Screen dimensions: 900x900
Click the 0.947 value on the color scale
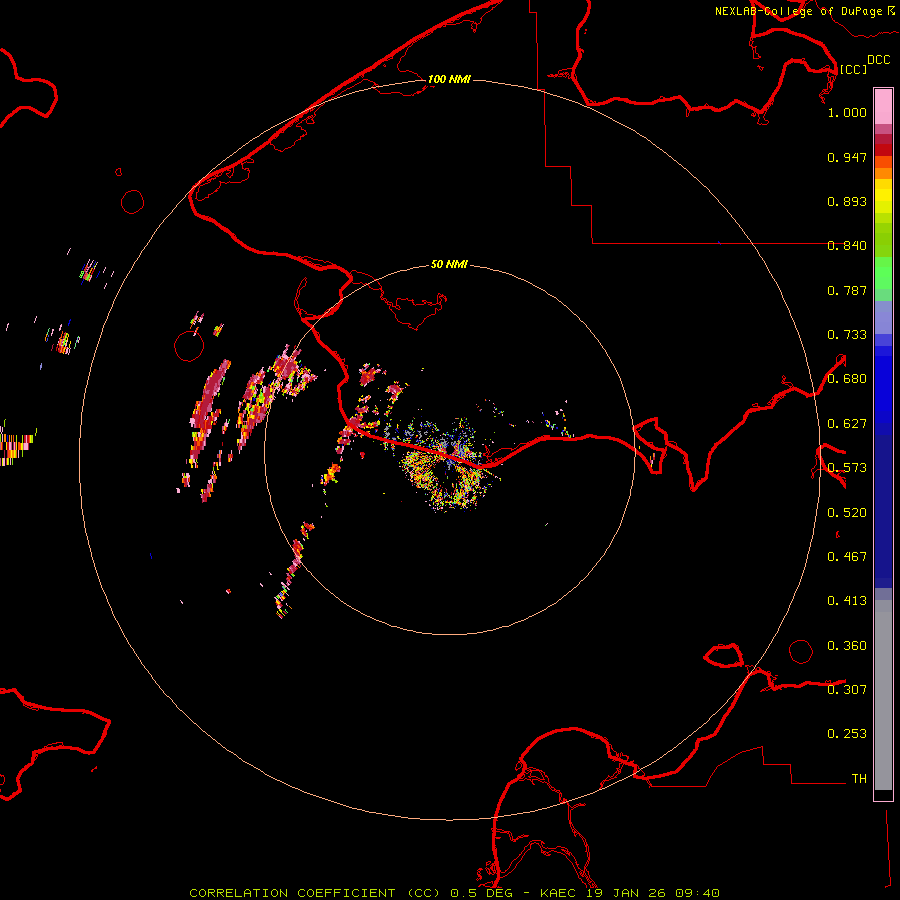click(x=847, y=157)
